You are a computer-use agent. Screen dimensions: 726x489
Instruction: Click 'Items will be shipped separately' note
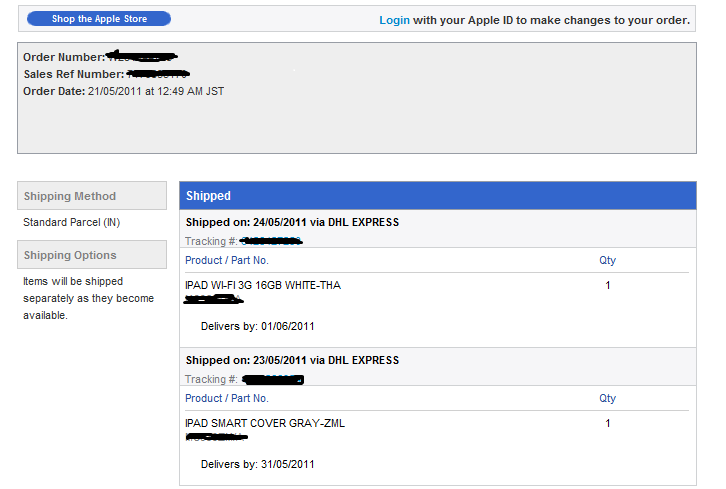click(88, 298)
